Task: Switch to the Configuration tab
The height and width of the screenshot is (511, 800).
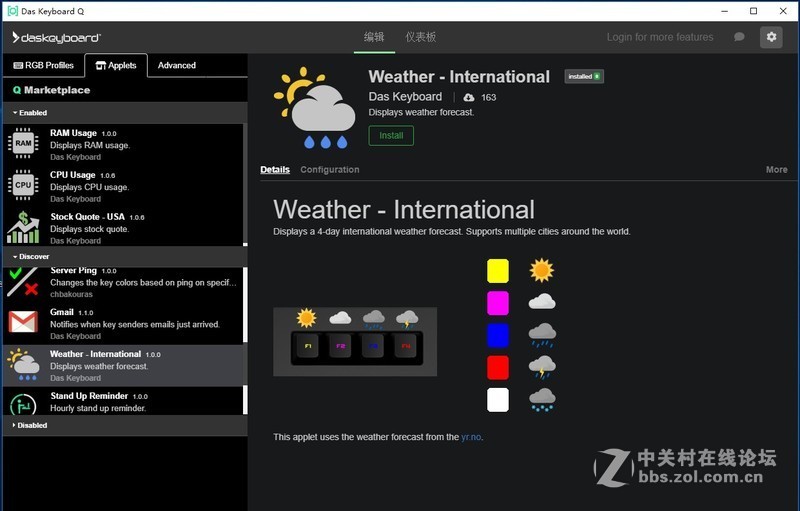Action: click(330, 170)
